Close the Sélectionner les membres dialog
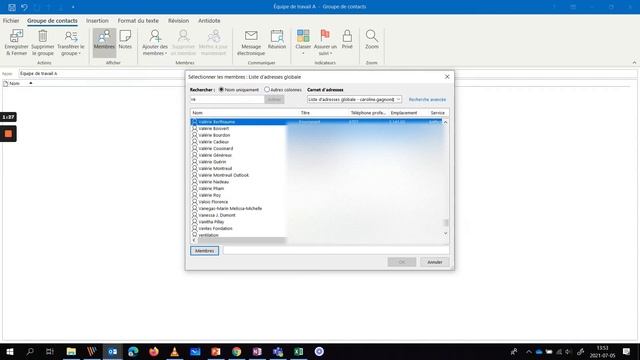640x360 pixels. point(447,77)
